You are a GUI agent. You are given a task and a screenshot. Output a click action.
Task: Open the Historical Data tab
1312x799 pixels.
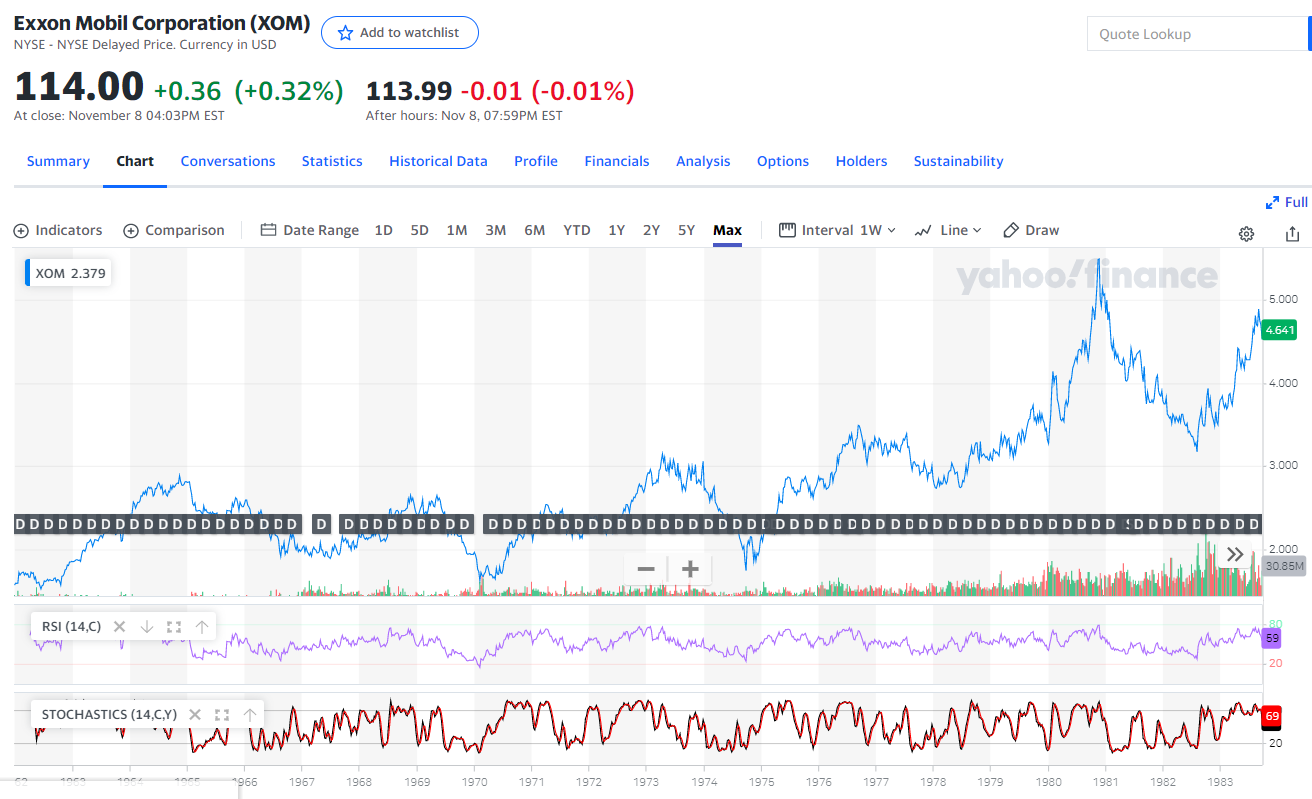(438, 161)
